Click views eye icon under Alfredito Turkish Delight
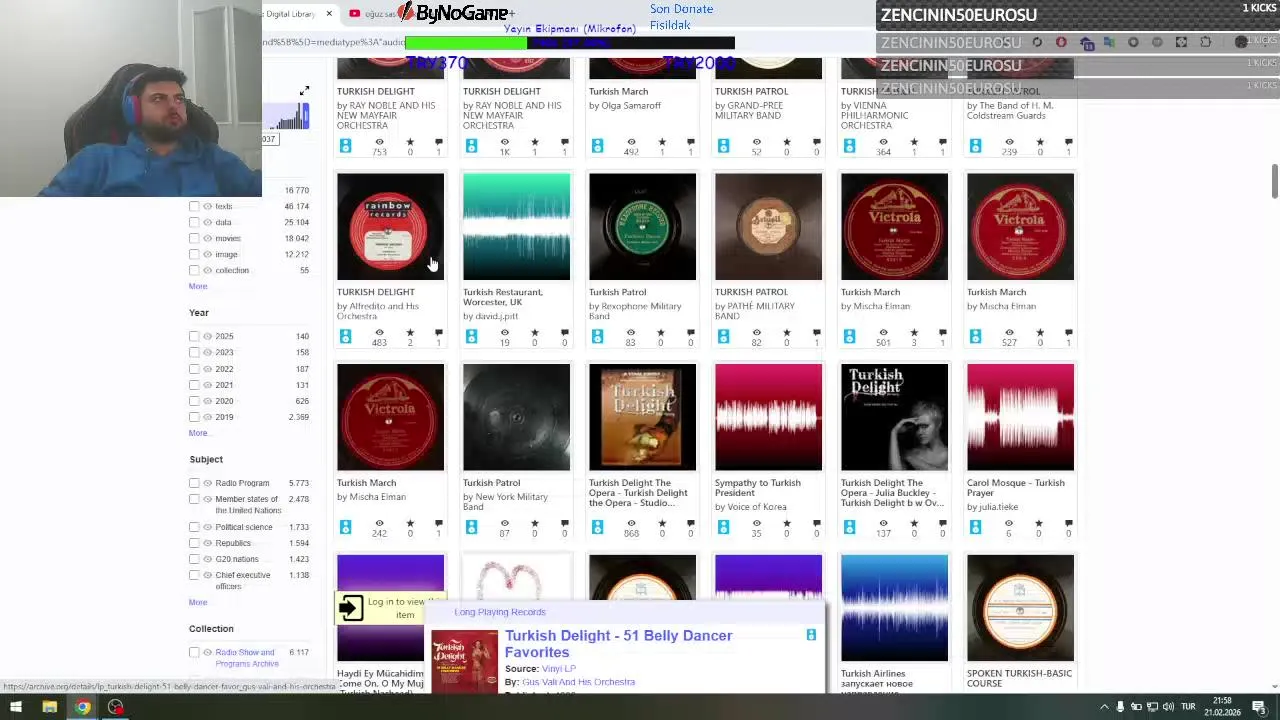This screenshot has width=1280, height=720. tap(379, 332)
